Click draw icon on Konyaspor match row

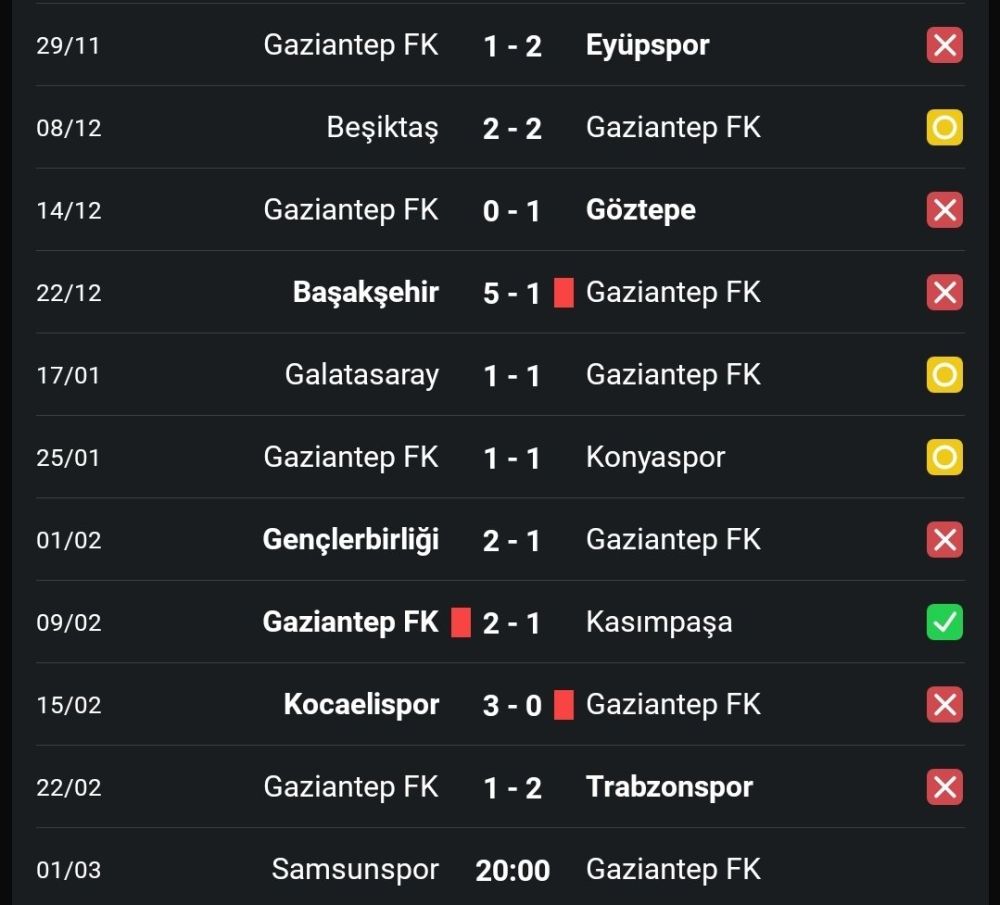[x=944, y=458]
